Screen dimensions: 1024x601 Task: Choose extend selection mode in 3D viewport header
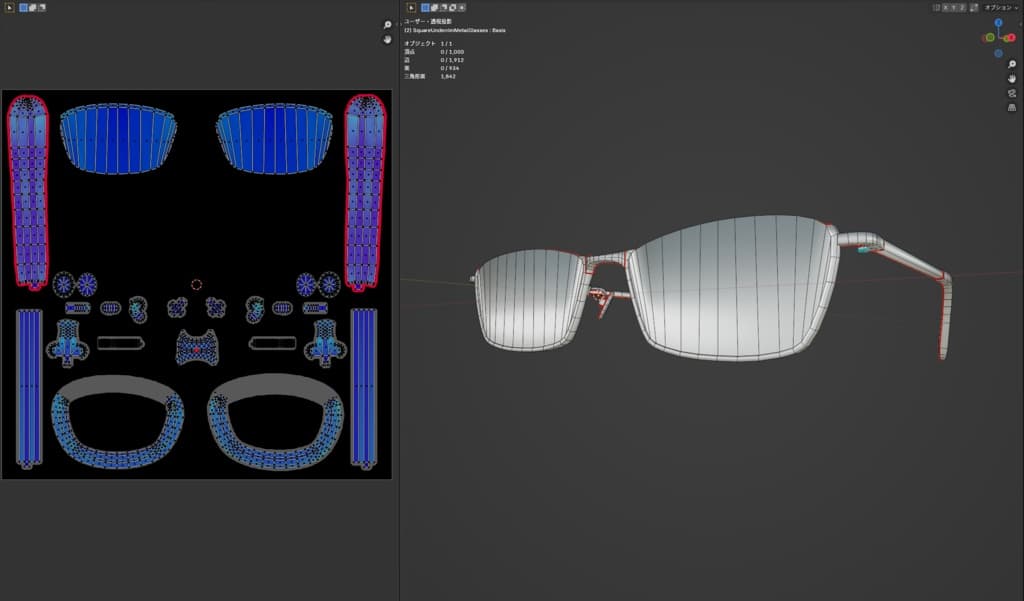[x=436, y=7]
